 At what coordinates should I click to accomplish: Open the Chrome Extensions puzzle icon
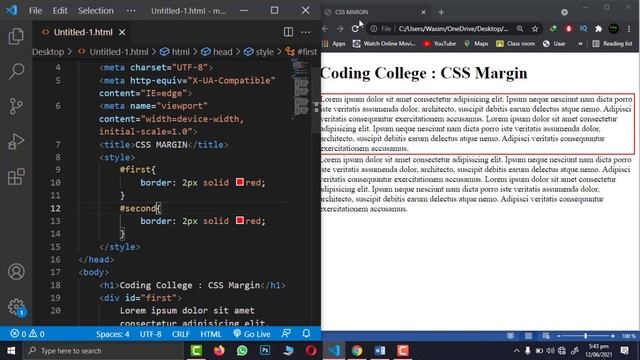pyautogui.click(x=598, y=29)
